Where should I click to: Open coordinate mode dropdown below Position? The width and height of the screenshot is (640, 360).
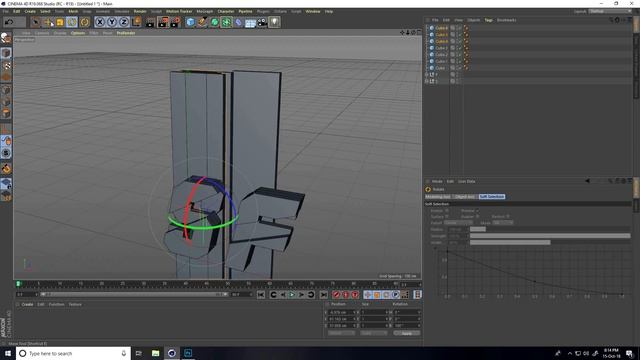click(x=341, y=333)
